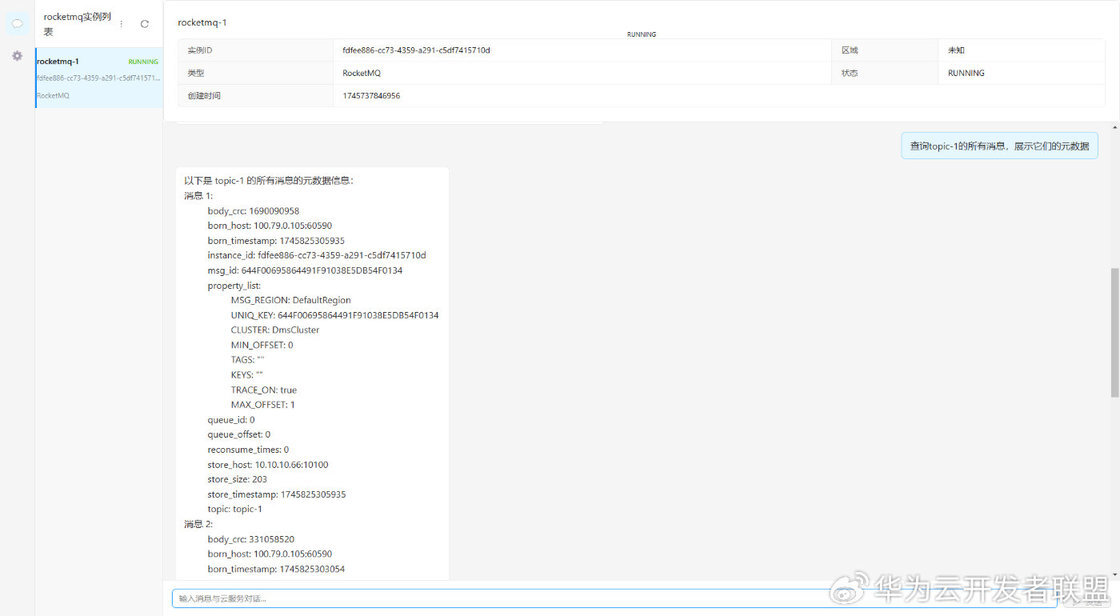Image resolution: width=1120 pixels, height=616 pixels.
Task: Click MSG_REGION: DefaultRegion line
Action: pos(291,300)
